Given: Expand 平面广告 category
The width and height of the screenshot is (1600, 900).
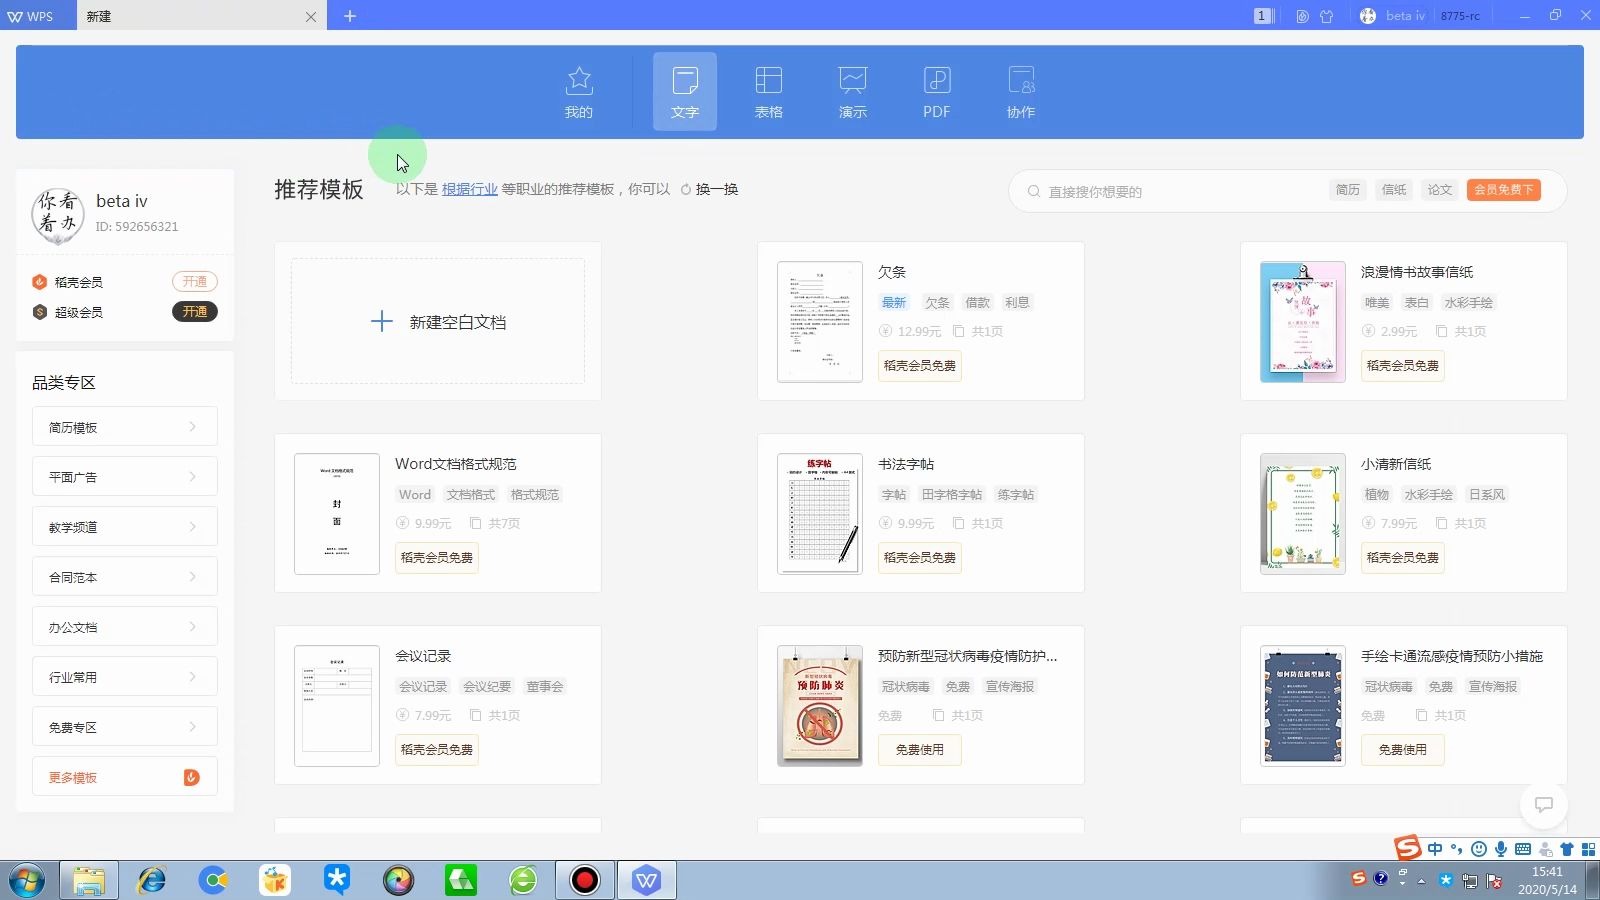Looking at the screenshot, I should pyautogui.click(x=125, y=477).
